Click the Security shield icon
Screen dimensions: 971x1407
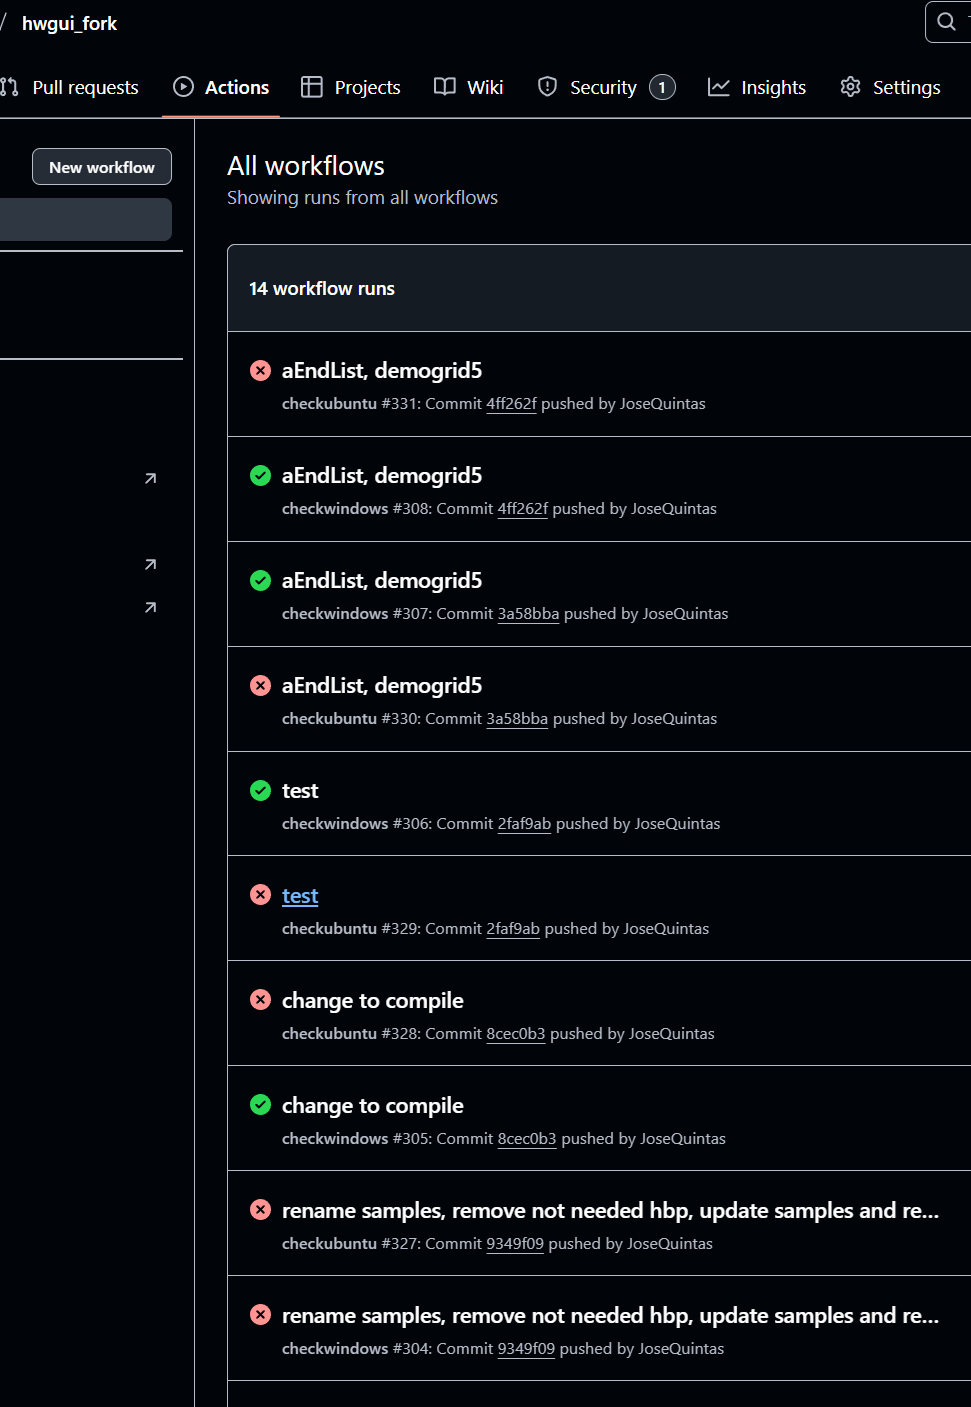click(x=547, y=87)
